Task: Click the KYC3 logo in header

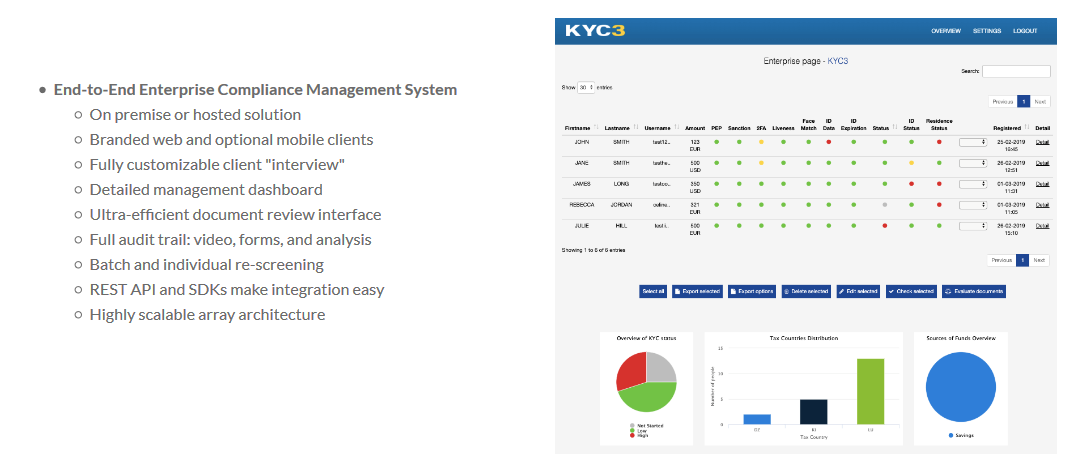Action: (595, 31)
